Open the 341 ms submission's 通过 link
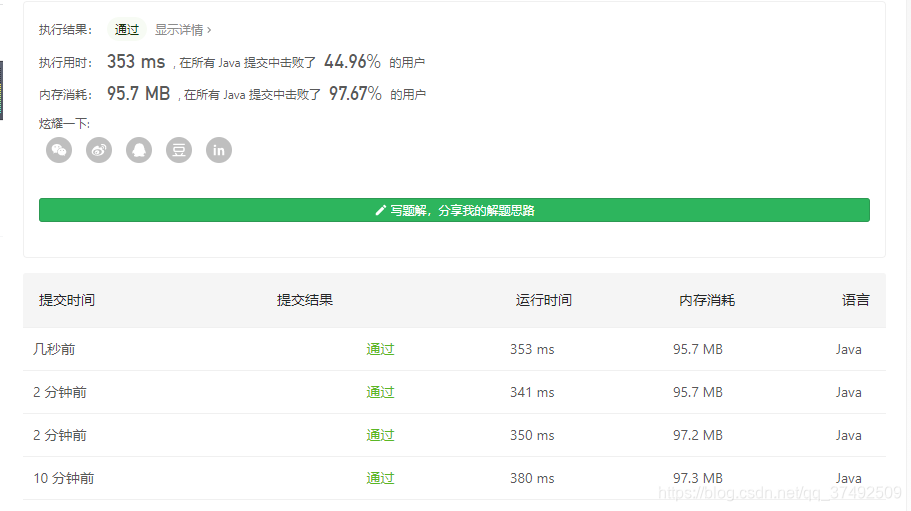The height and width of the screenshot is (511, 911). (x=381, y=392)
